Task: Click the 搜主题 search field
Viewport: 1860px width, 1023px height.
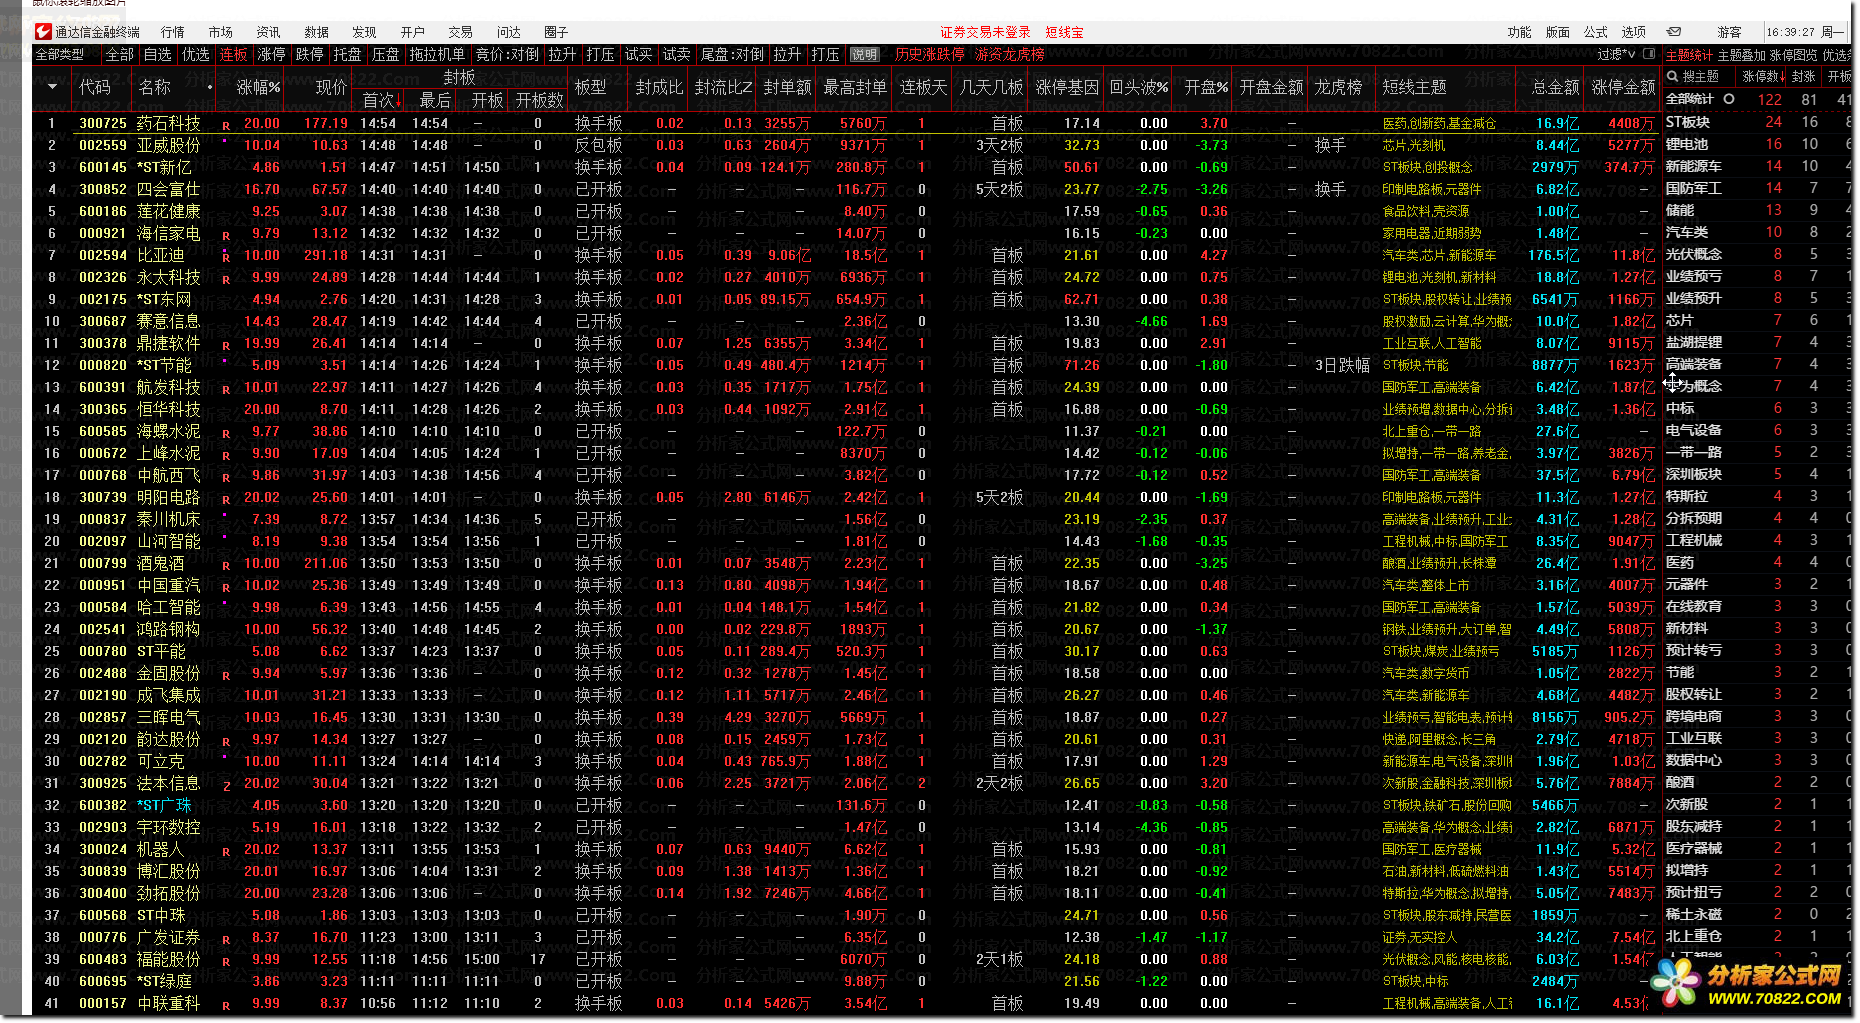Action: coord(1700,76)
